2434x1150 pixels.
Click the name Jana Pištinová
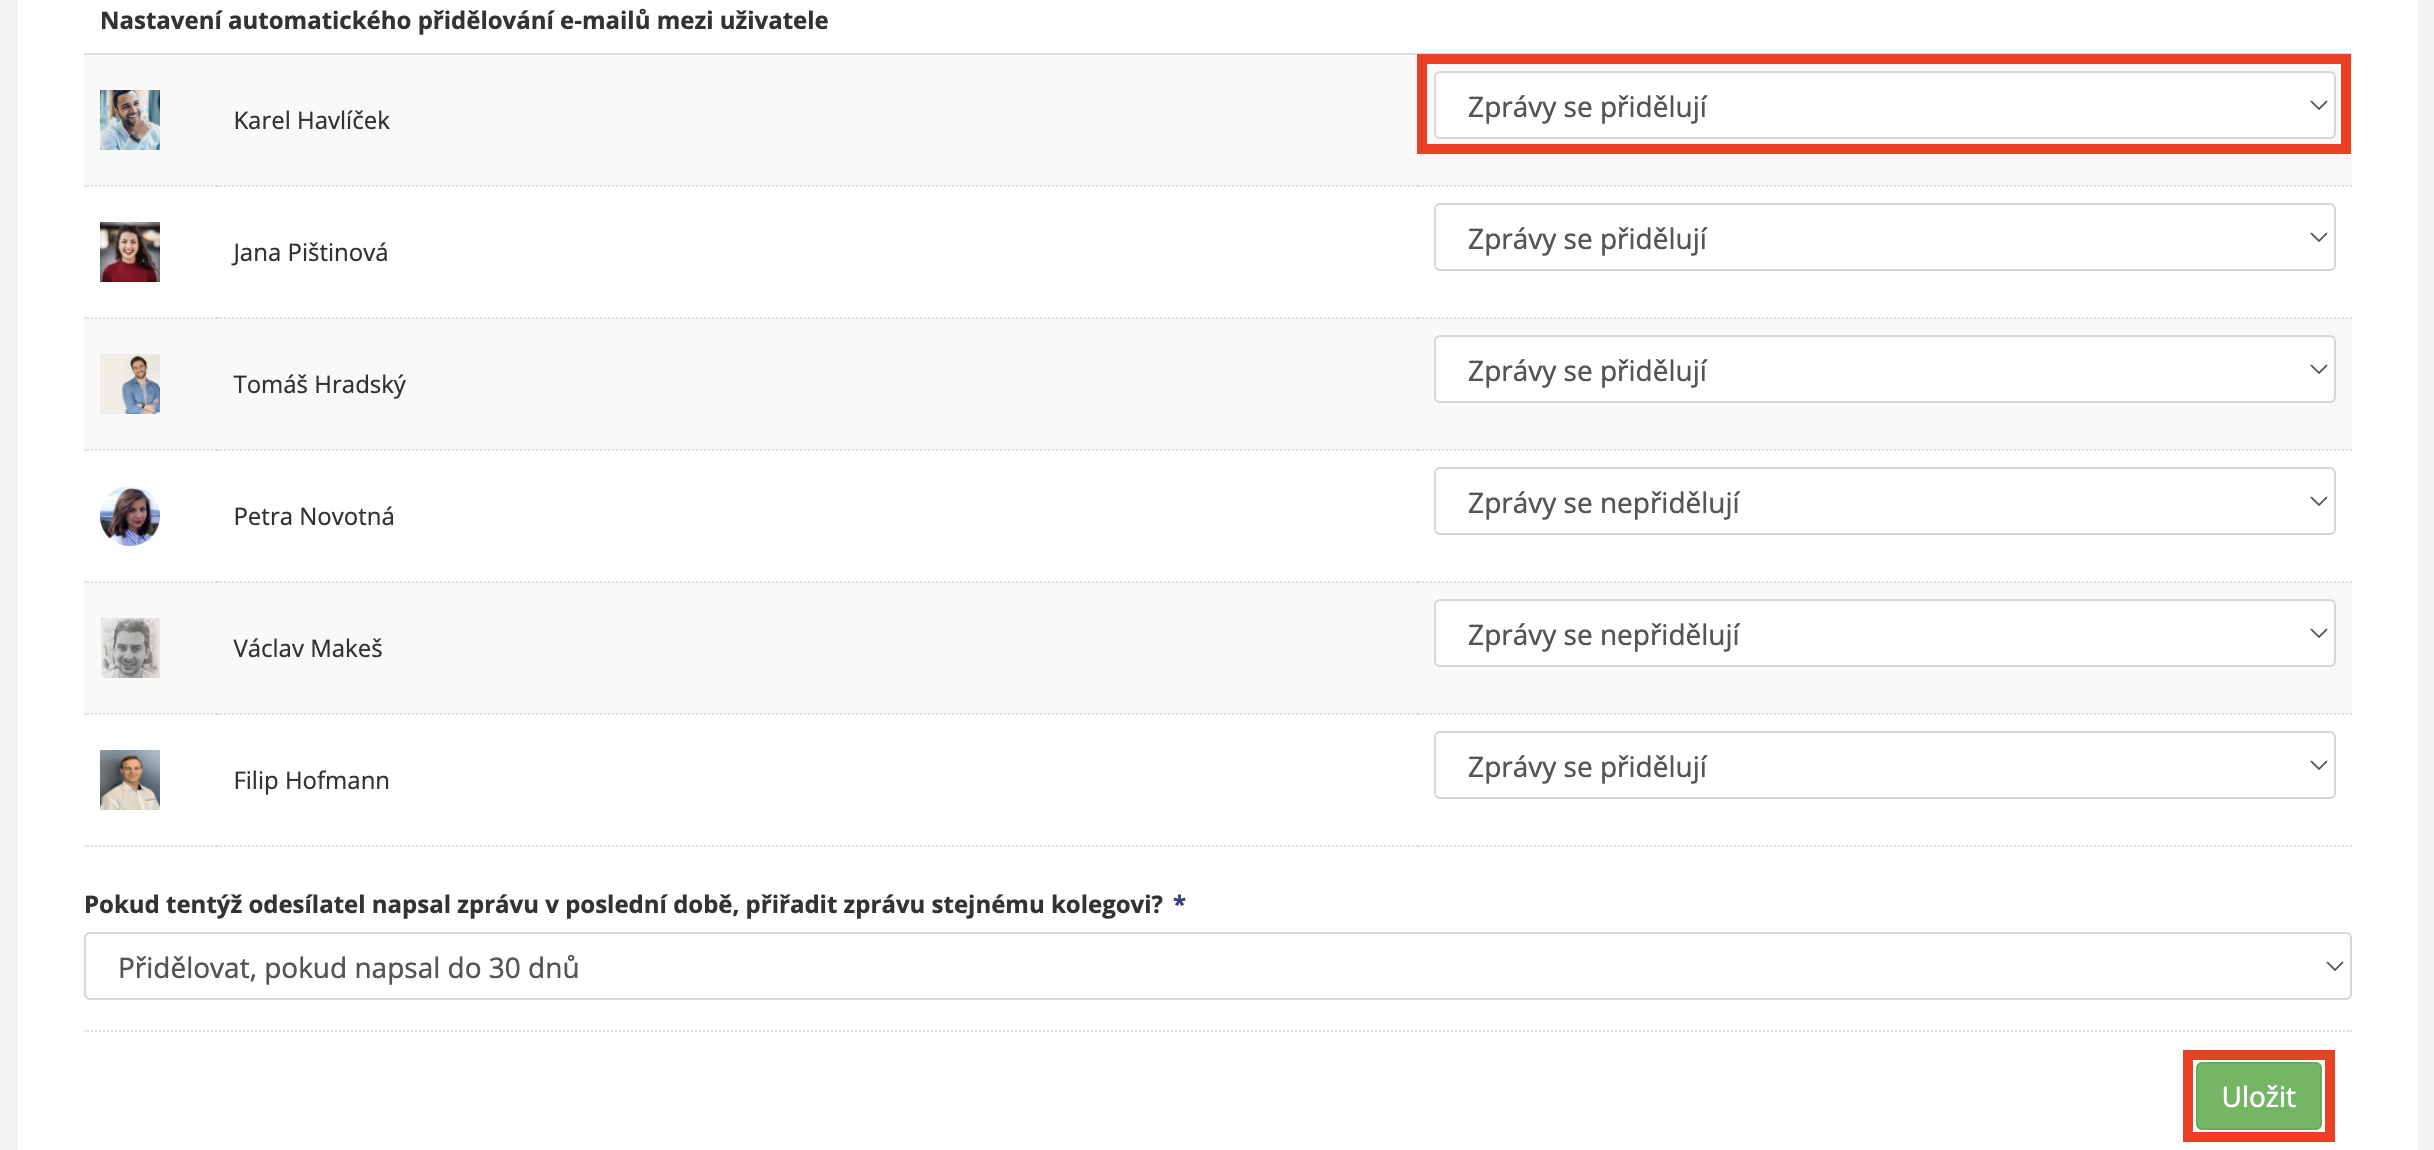pos(310,253)
